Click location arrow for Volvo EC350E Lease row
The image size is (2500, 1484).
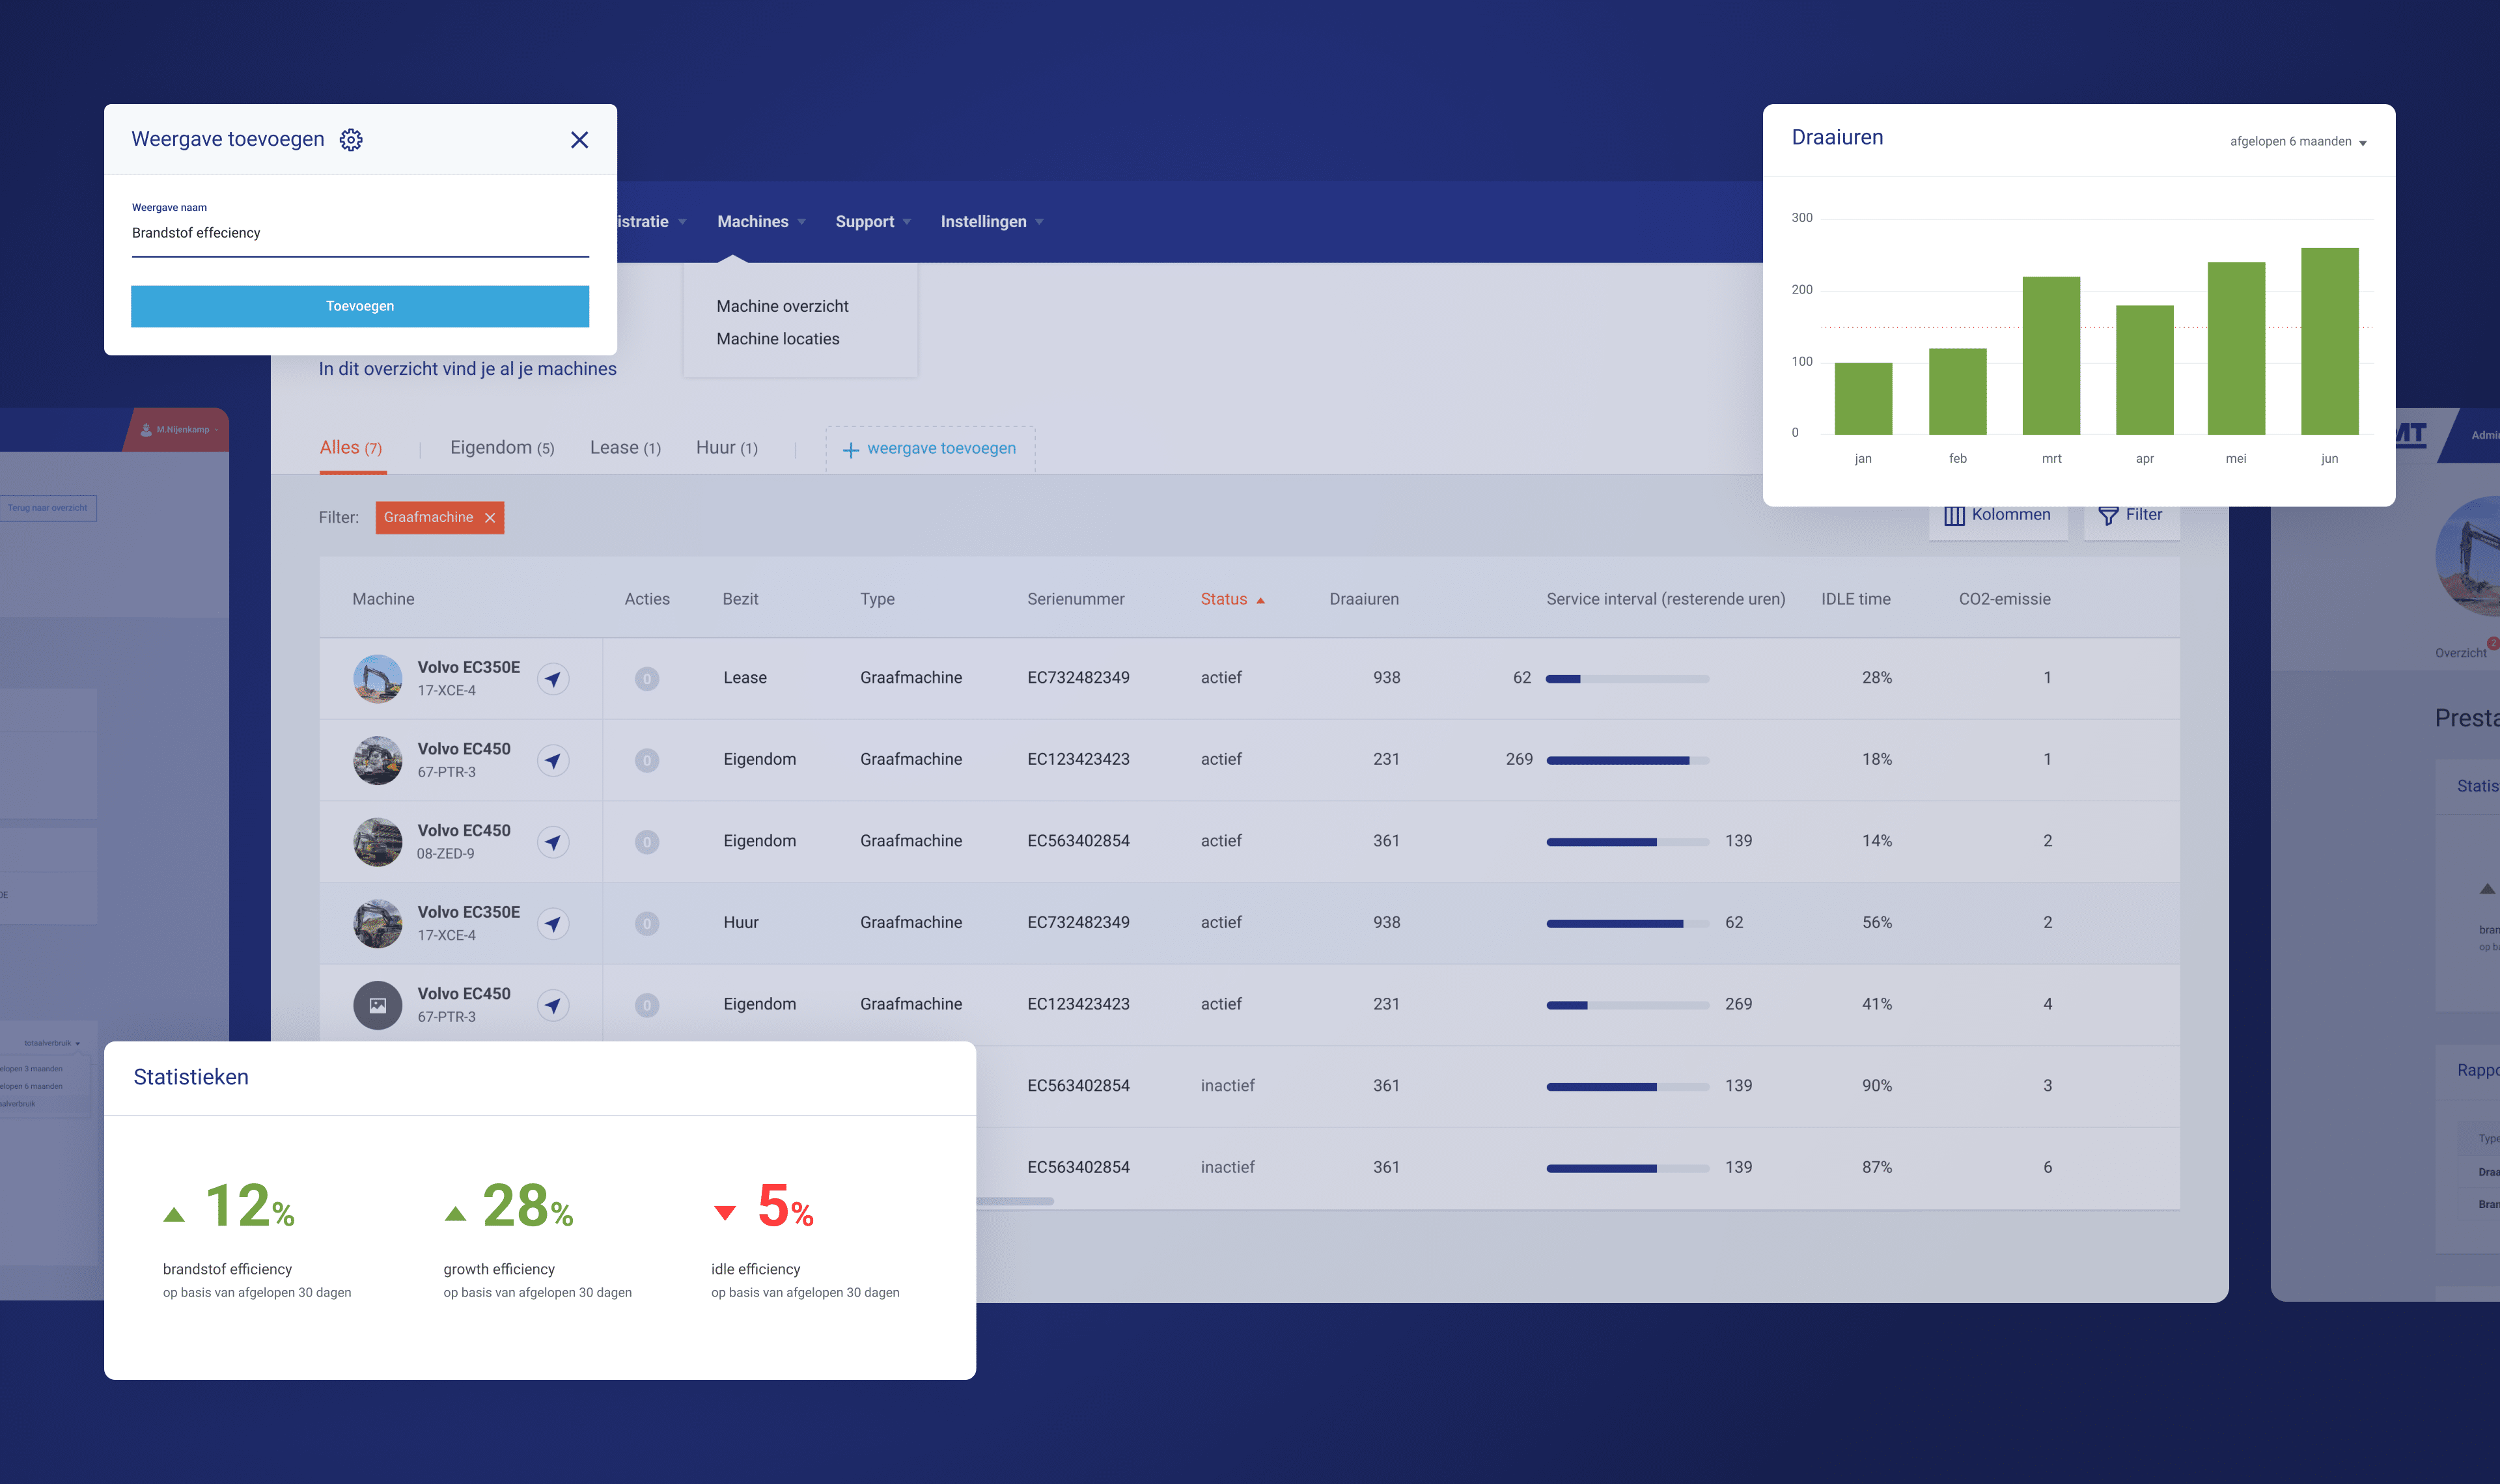pos(553,679)
